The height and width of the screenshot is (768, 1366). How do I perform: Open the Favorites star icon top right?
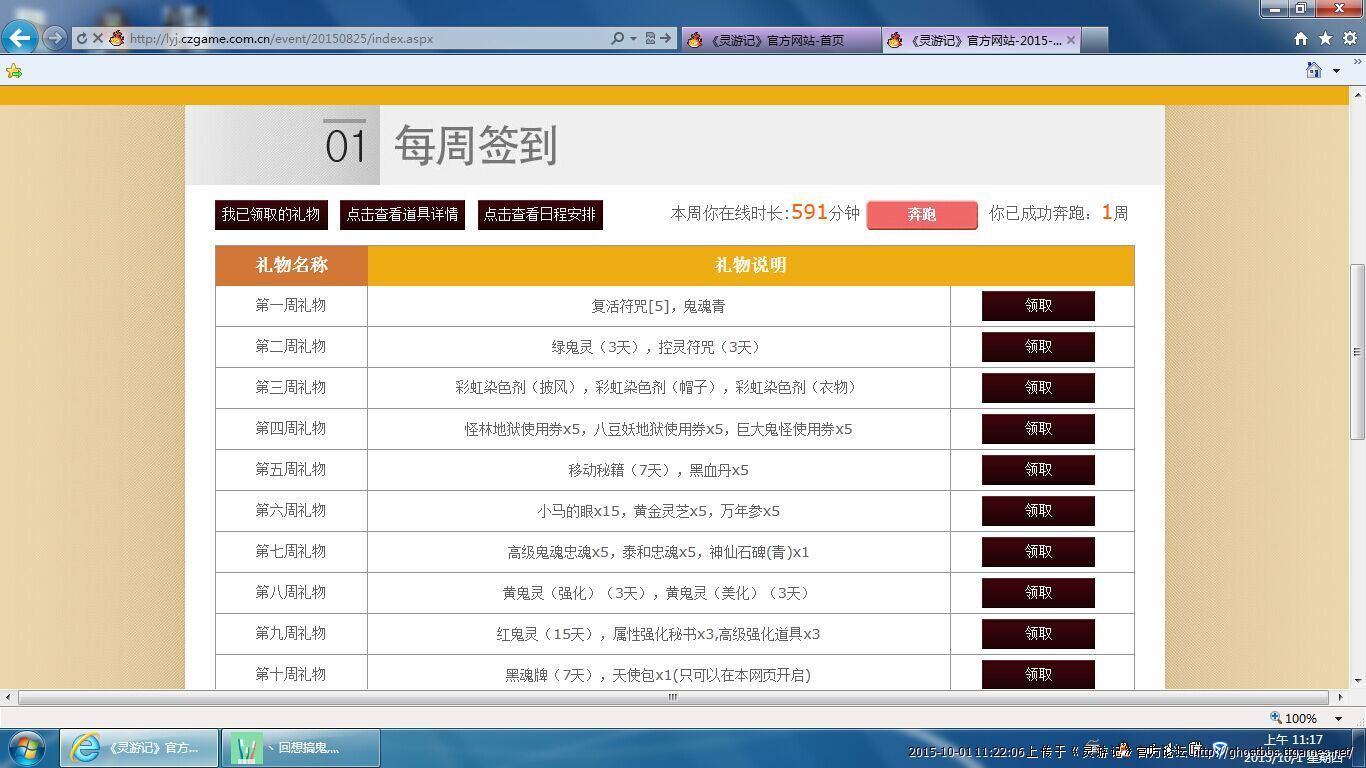coord(1325,39)
